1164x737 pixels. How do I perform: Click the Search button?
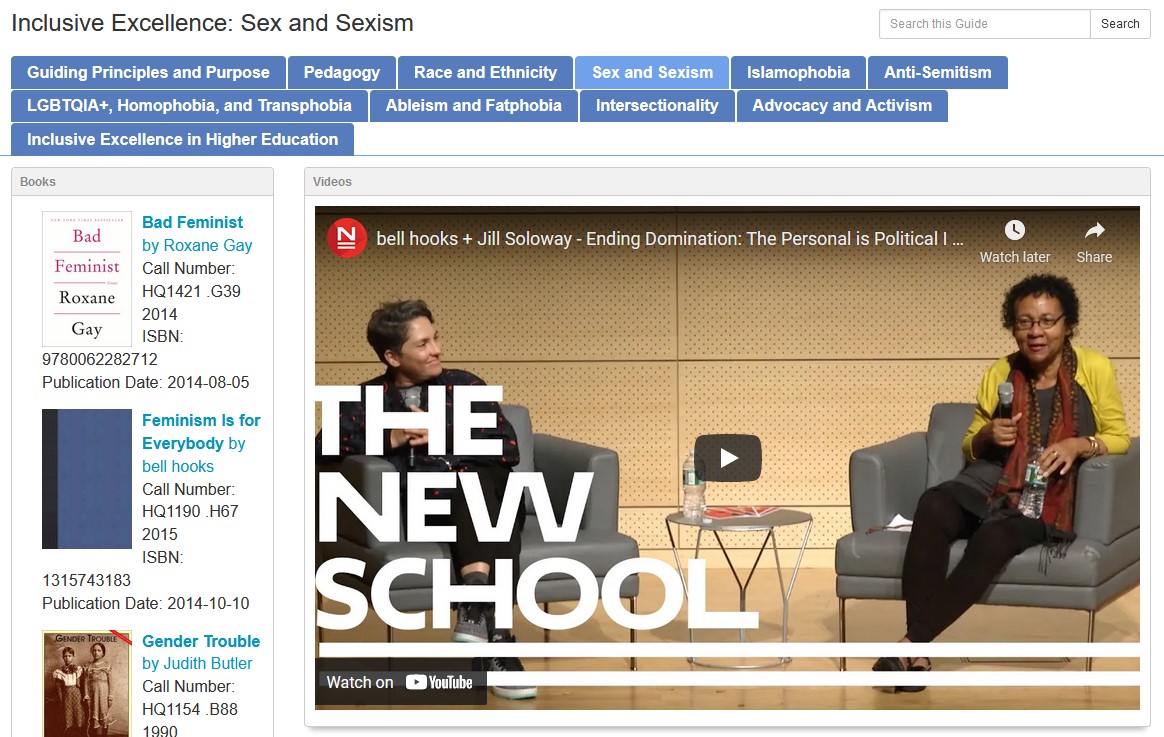[x=1120, y=24]
